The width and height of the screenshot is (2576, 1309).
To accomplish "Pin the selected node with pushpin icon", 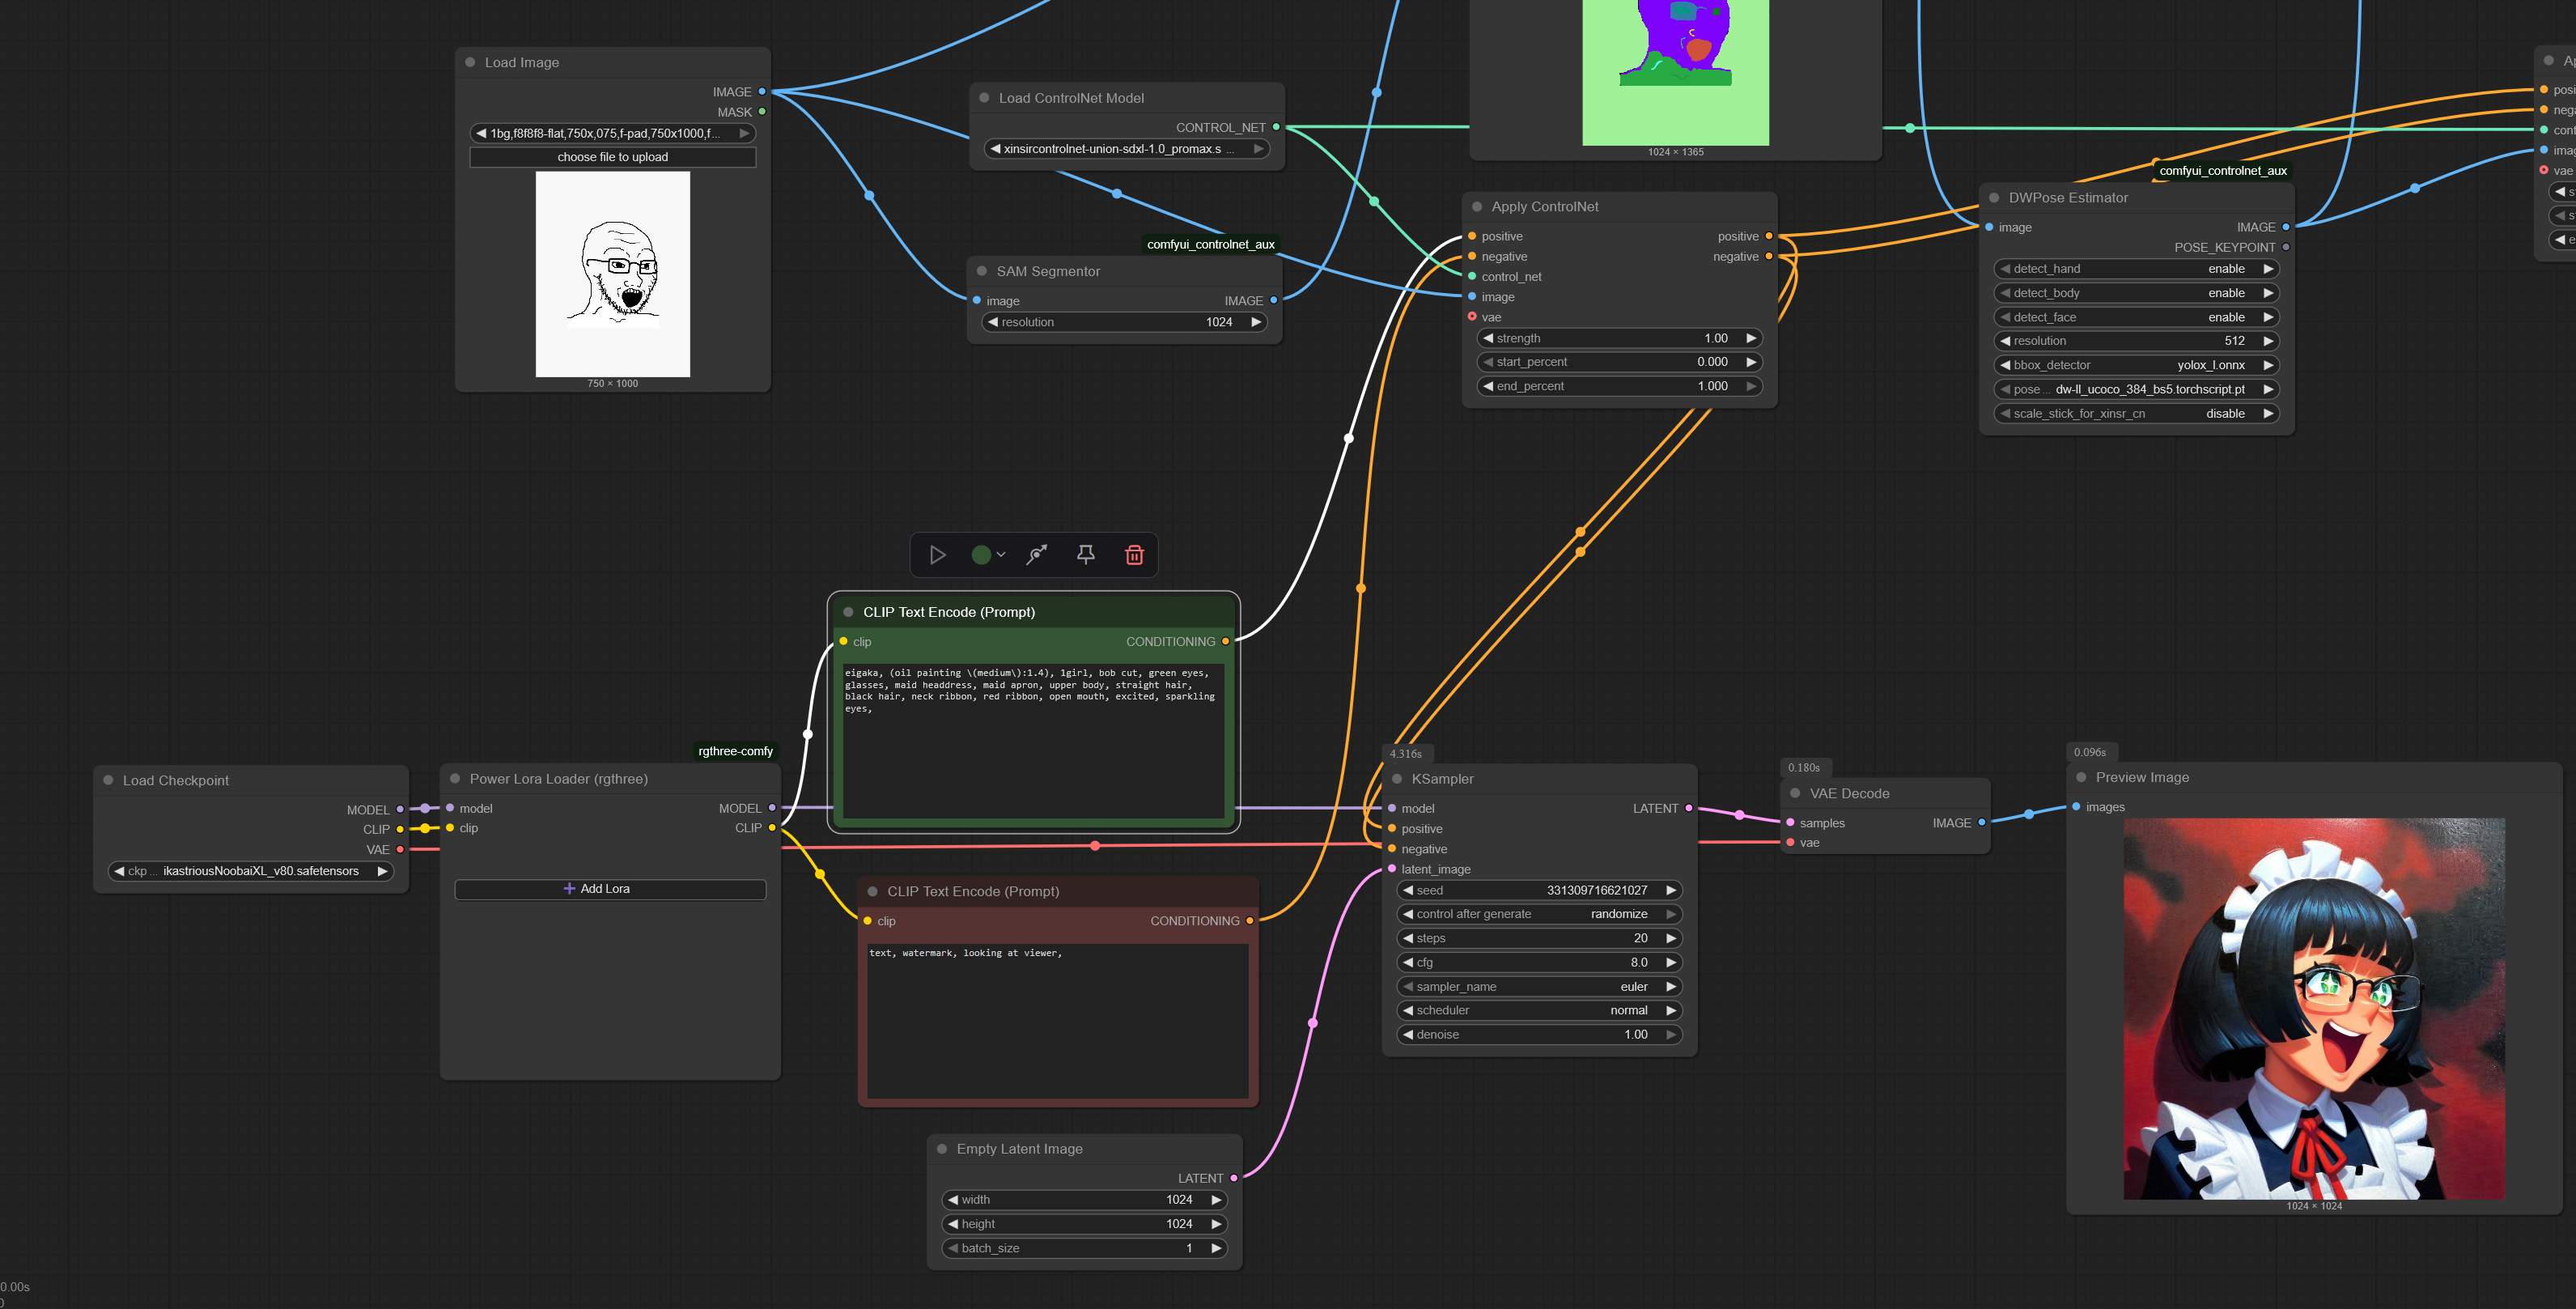I will coord(1085,555).
